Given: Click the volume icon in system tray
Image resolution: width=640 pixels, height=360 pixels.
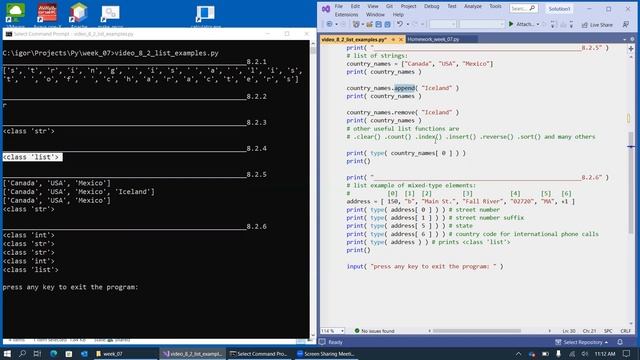Looking at the screenshot, I should coord(584,354).
